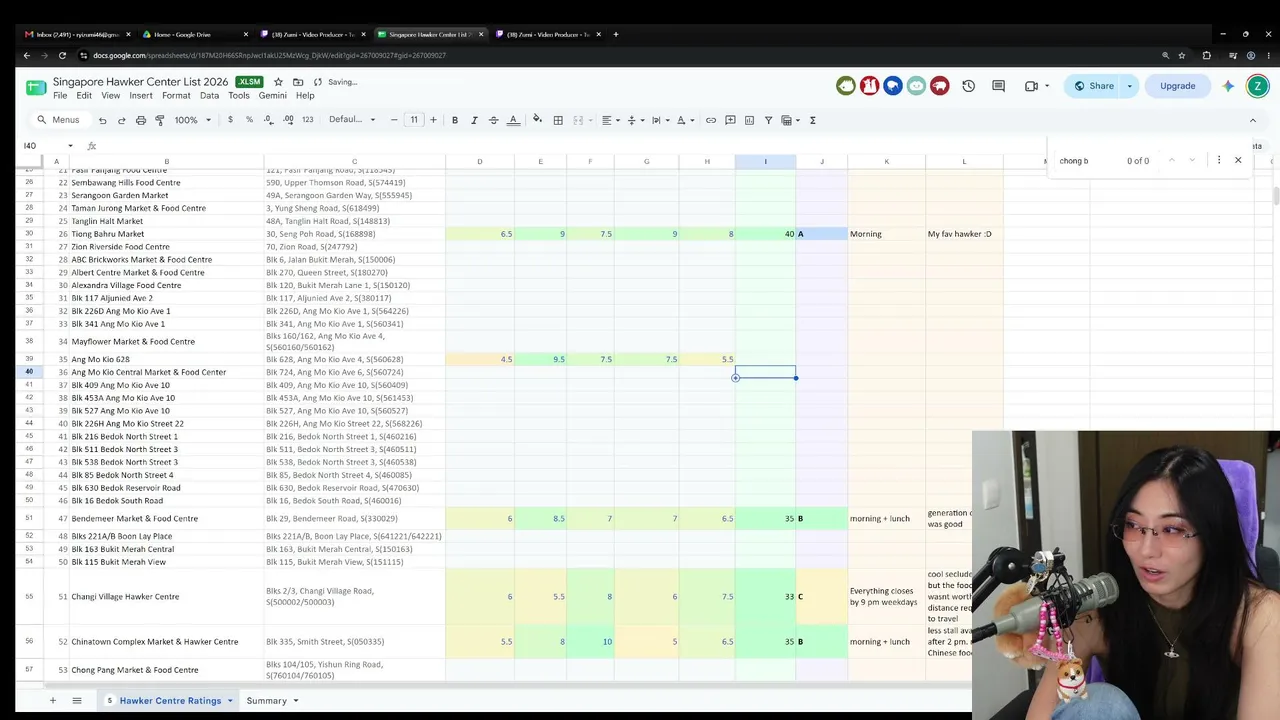
Task: Increase font size with plus
Action: point(433,120)
